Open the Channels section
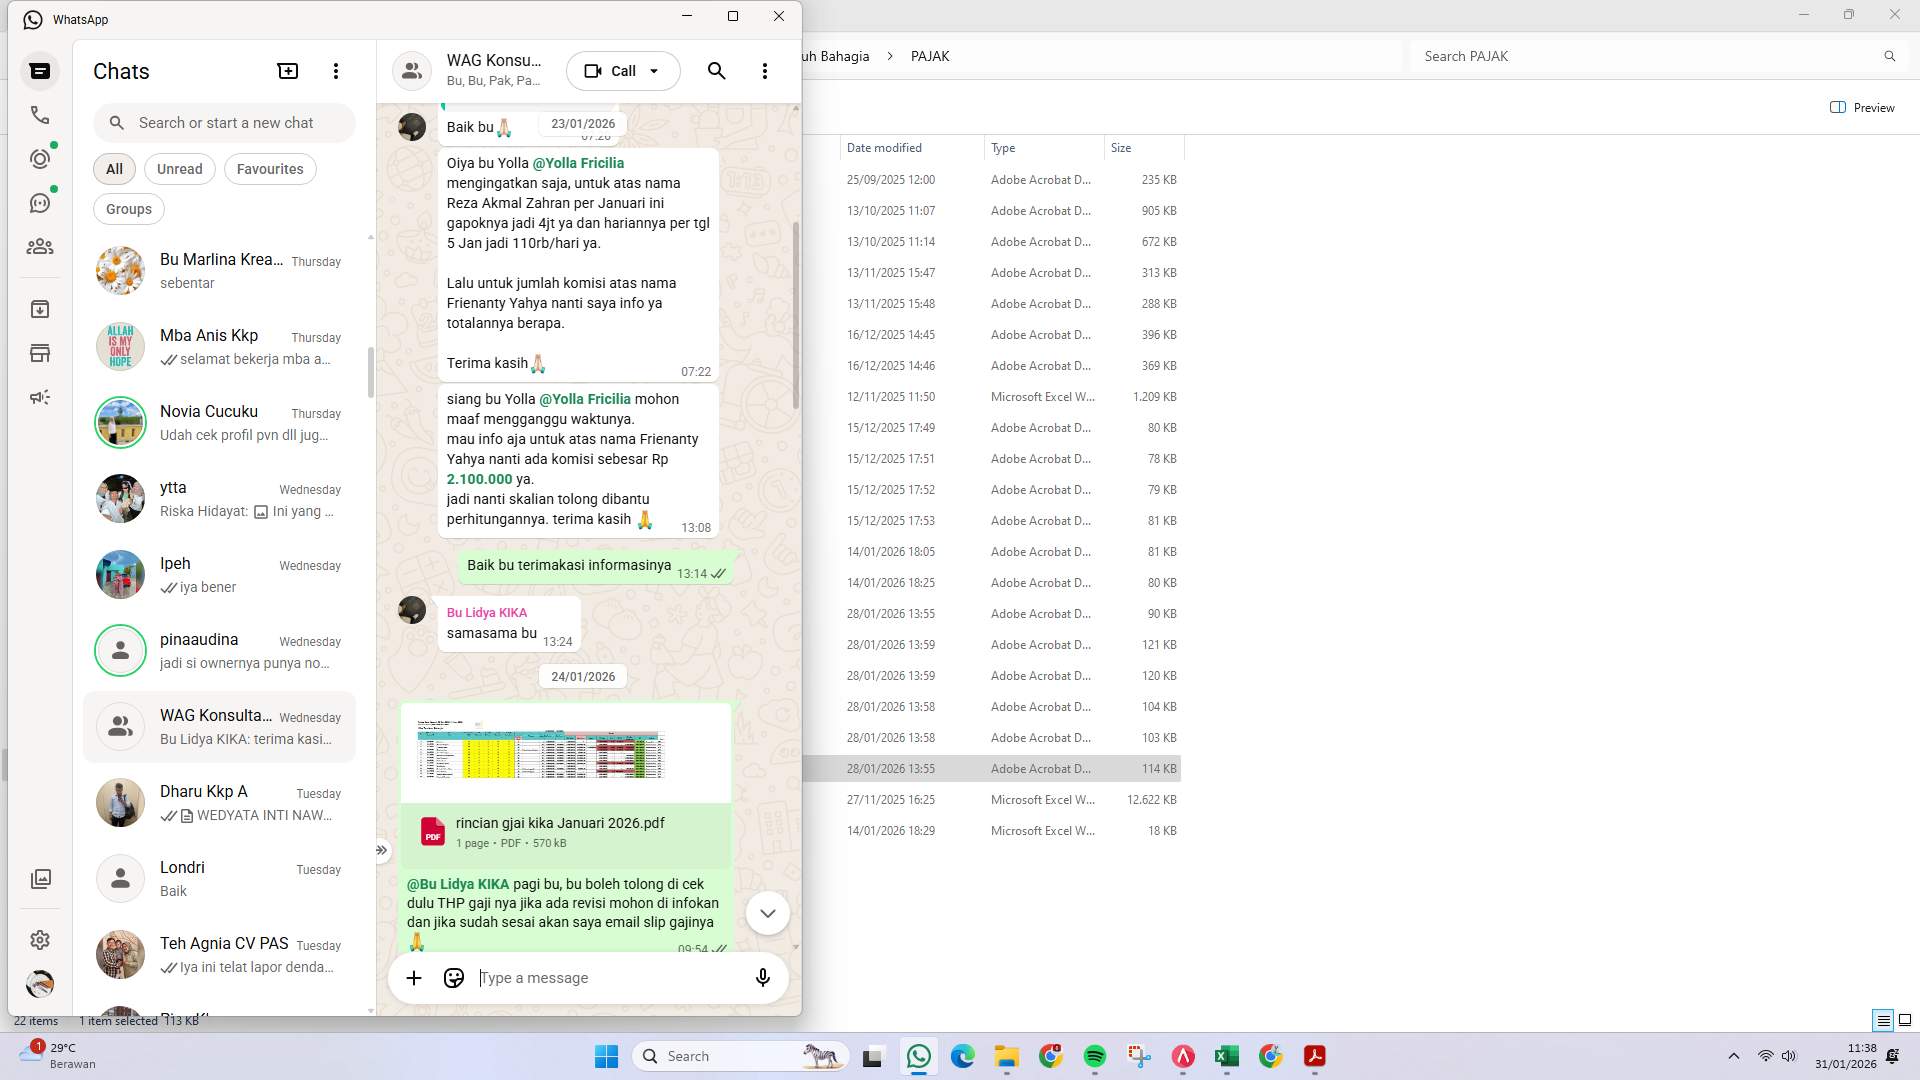Screen dimensions: 1920x1080 click(40, 202)
